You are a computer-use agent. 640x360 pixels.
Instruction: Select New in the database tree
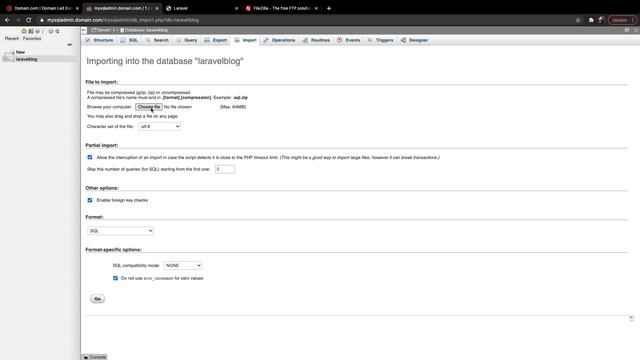coord(20,52)
